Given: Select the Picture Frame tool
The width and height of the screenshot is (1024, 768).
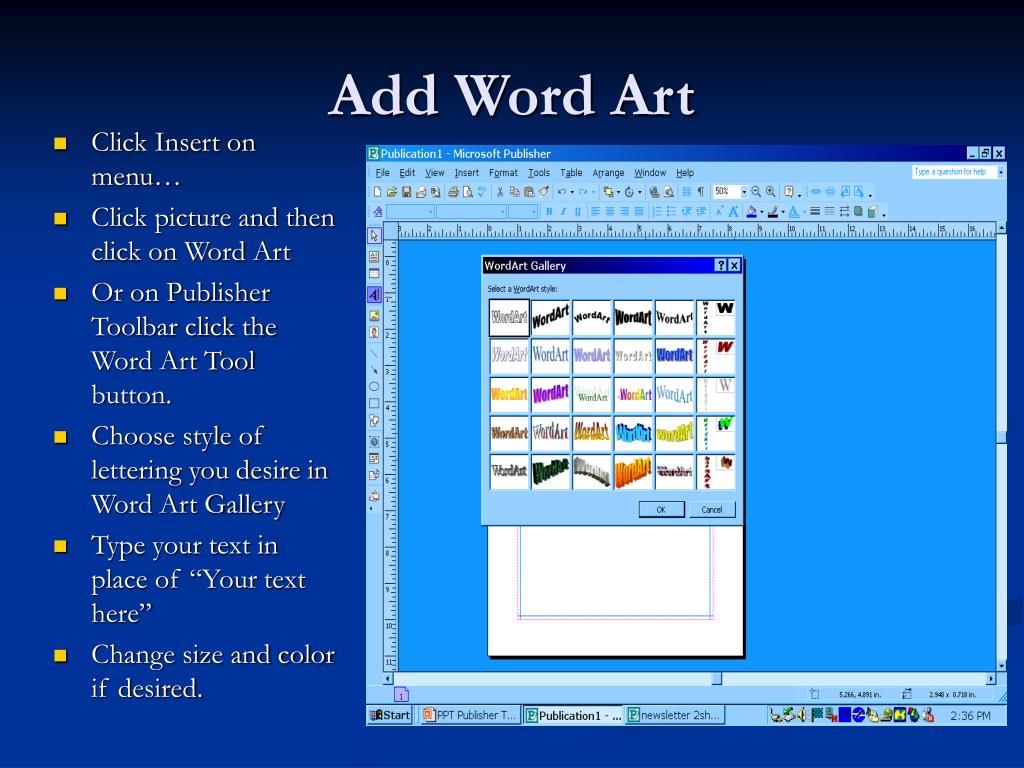Looking at the screenshot, I should tap(374, 316).
